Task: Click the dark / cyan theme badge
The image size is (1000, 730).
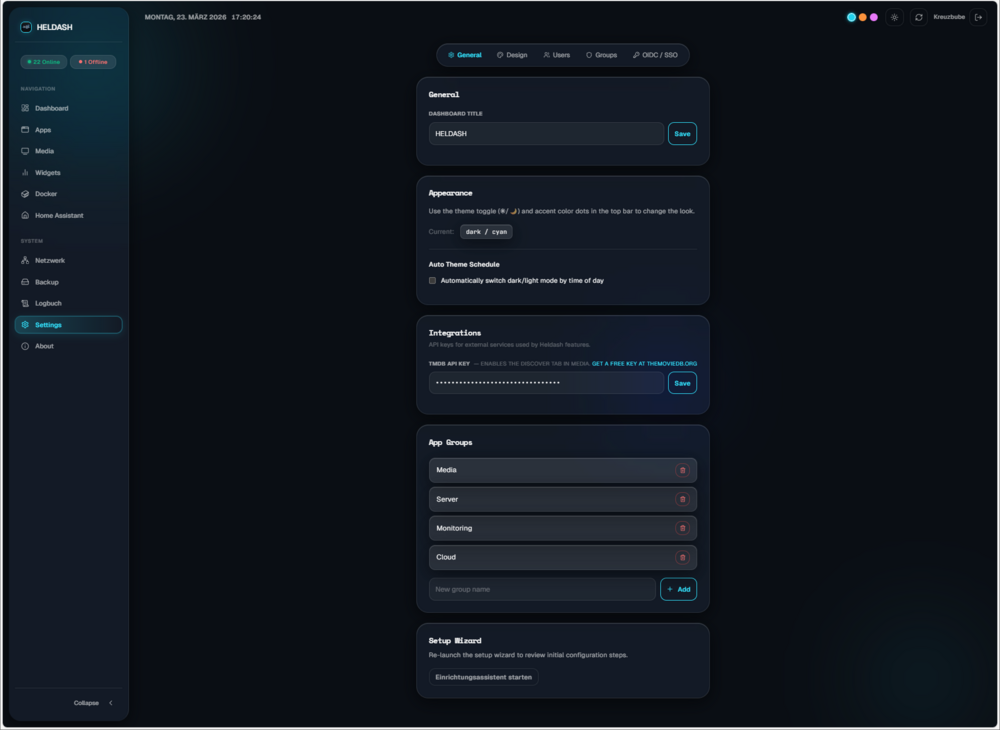Action: [486, 232]
